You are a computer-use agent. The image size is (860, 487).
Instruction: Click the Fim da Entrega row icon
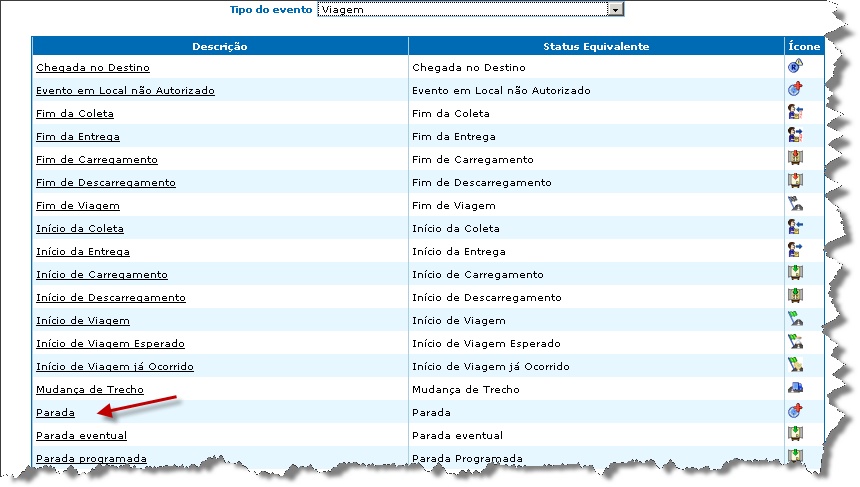pos(795,135)
